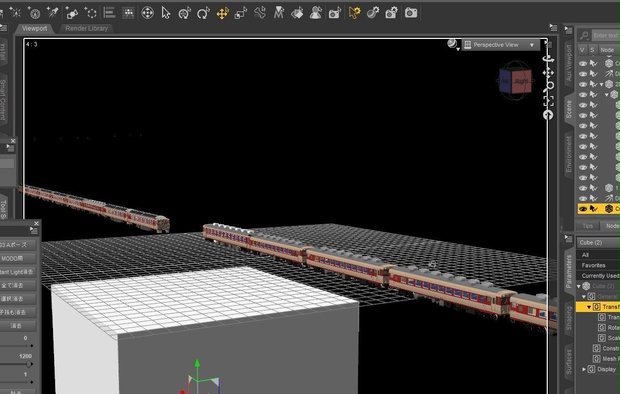This screenshot has width=620, height=394.
Task: Click the 全て消去 button
Action: [19, 285]
